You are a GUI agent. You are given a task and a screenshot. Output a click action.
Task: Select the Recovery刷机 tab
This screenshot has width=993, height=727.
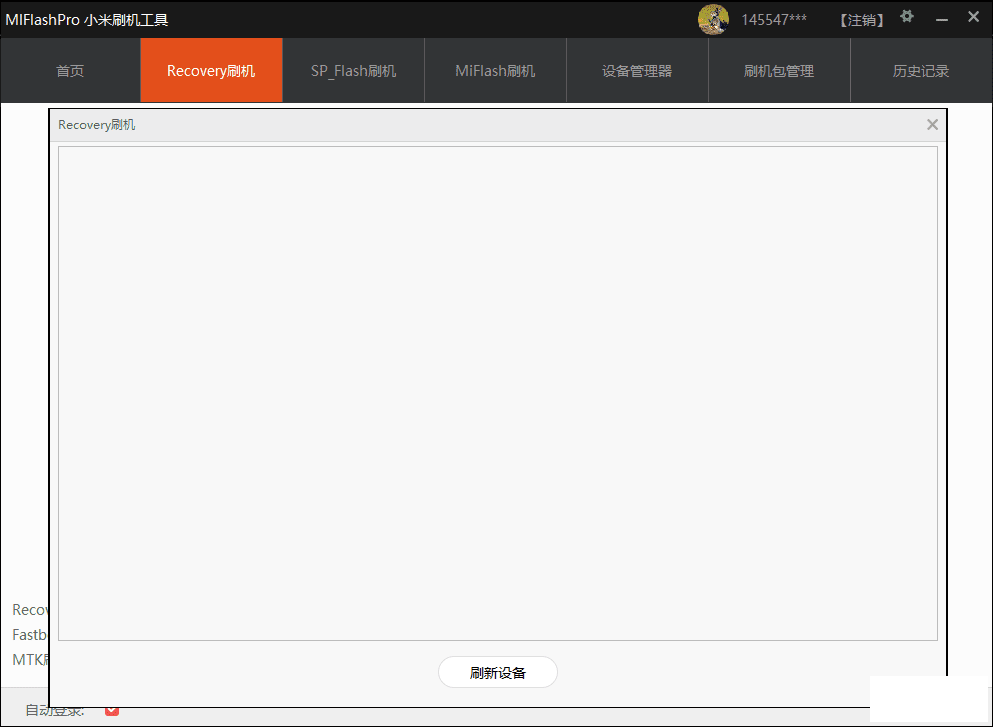point(212,70)
